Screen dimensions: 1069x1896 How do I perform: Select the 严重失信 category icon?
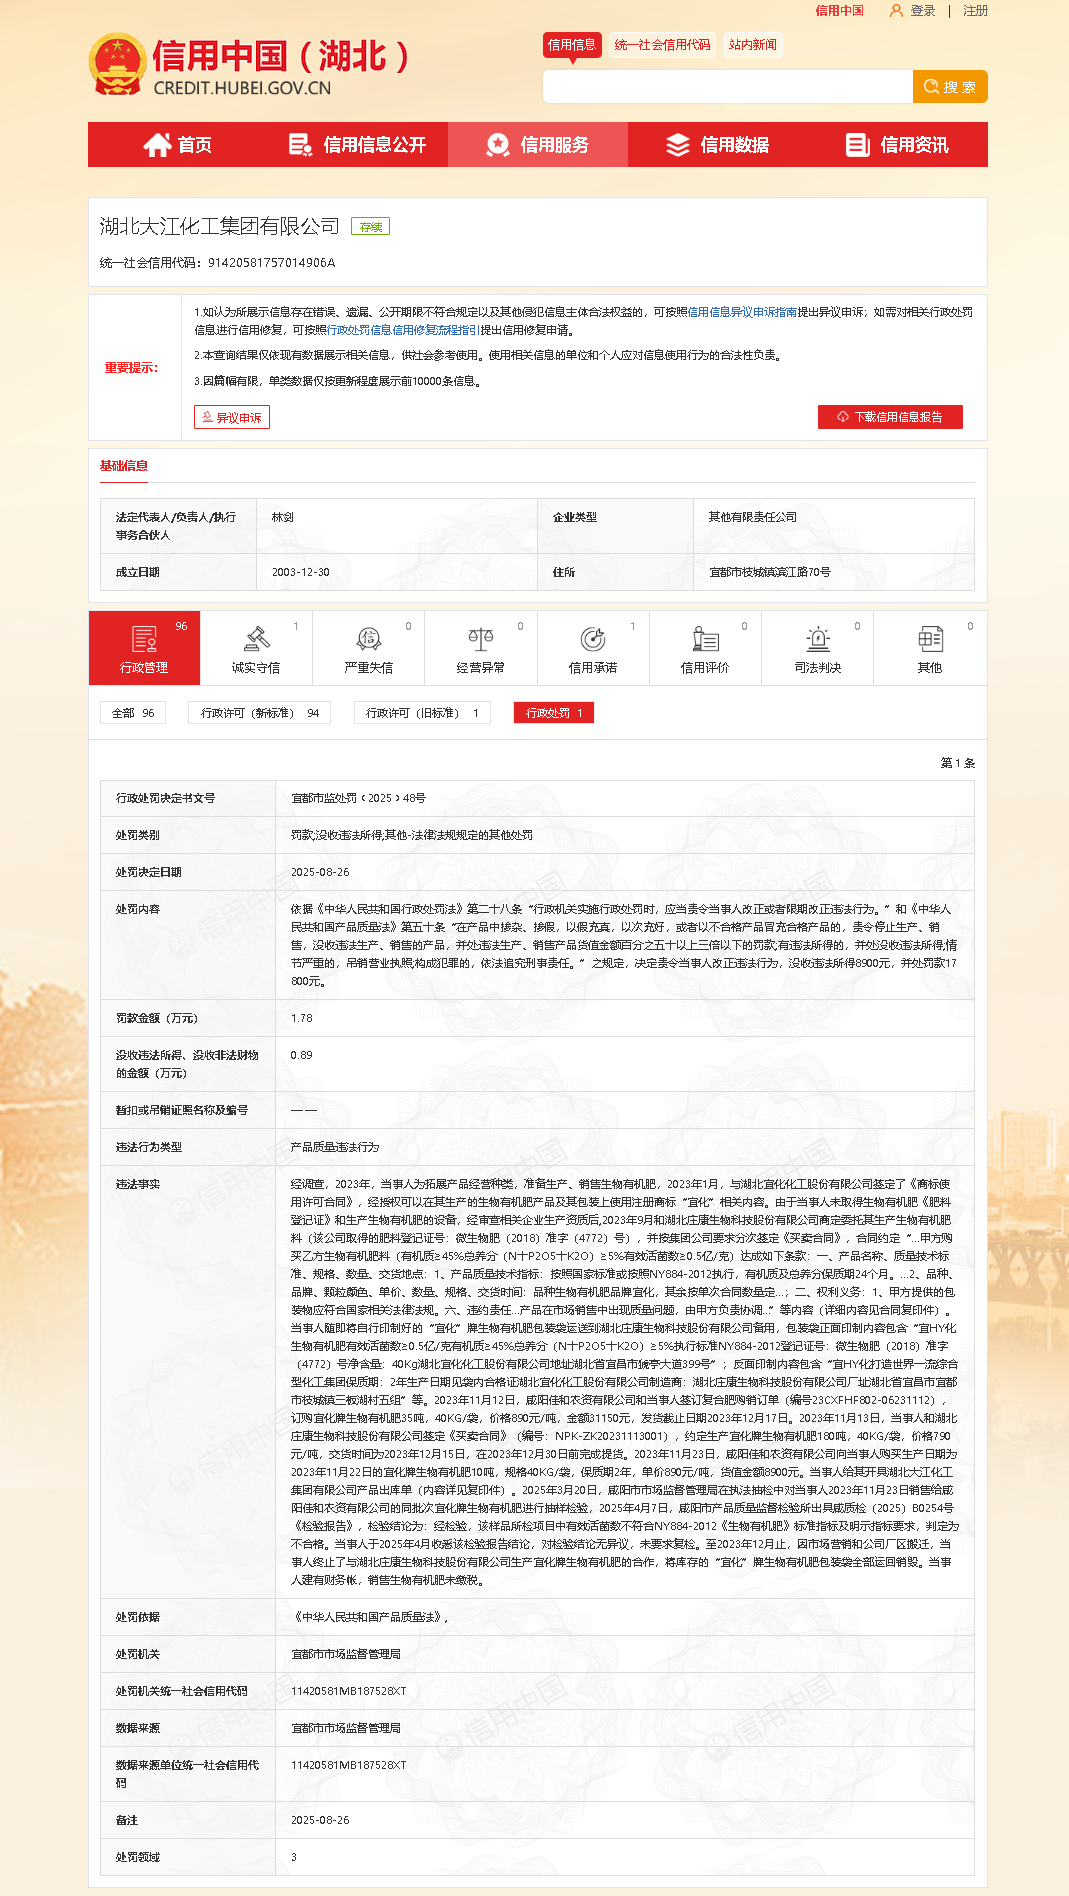click(368, 638)
